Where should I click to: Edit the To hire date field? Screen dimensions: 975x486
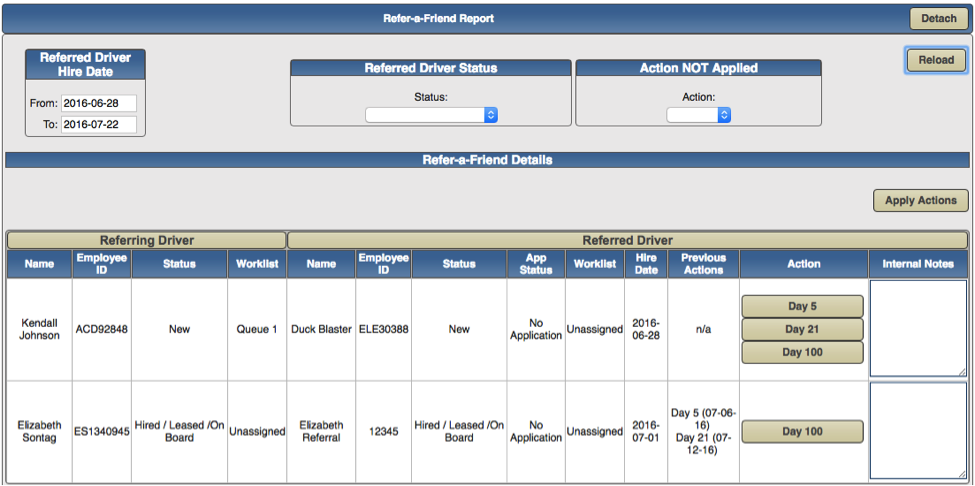pyautogui.click(x=99, y=124)
